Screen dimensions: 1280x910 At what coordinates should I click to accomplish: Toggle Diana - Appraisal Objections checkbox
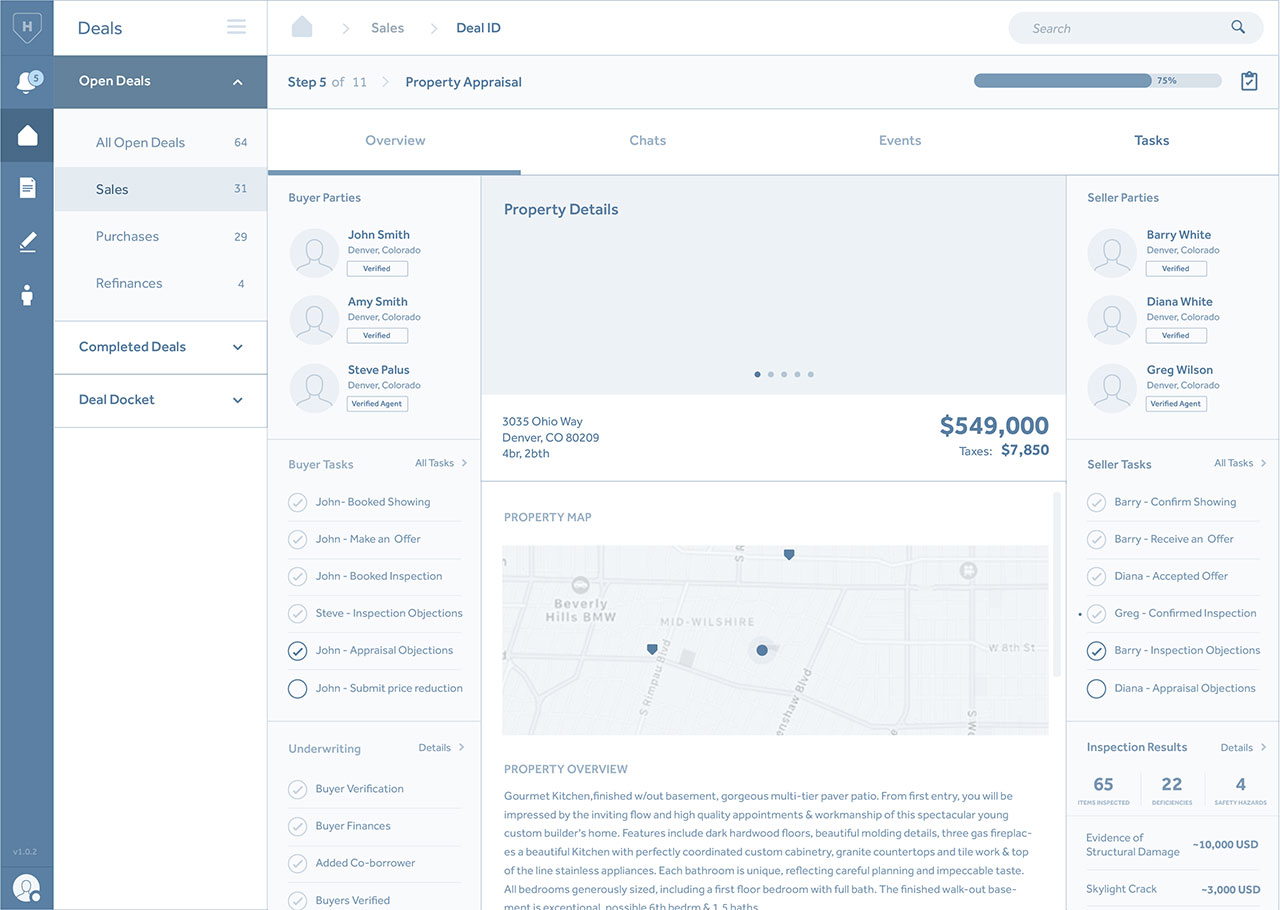[1096, 688]
